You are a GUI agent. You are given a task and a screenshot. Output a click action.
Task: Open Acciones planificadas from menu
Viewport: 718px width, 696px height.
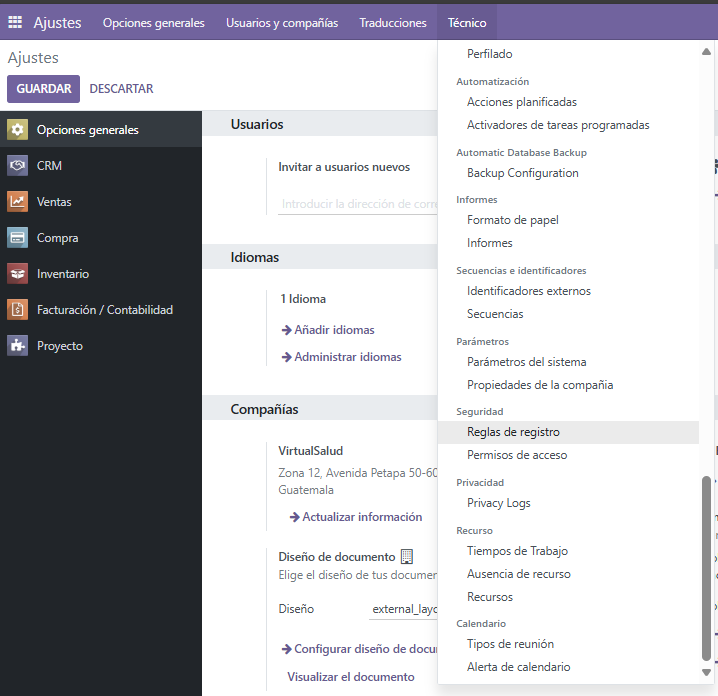[521, 102]
